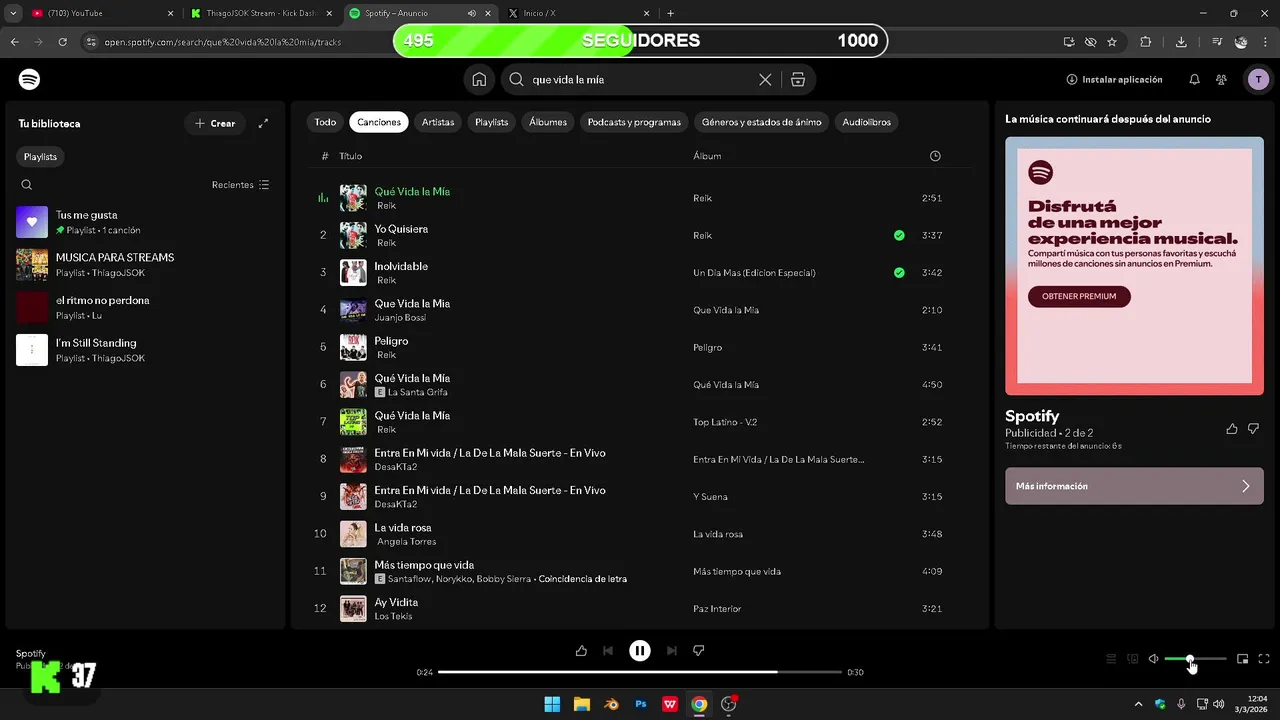Open File Explorer from taskbar
The height and width of the screenshot is (720, 1280).
pyautogui.click(x=581, y=704)
